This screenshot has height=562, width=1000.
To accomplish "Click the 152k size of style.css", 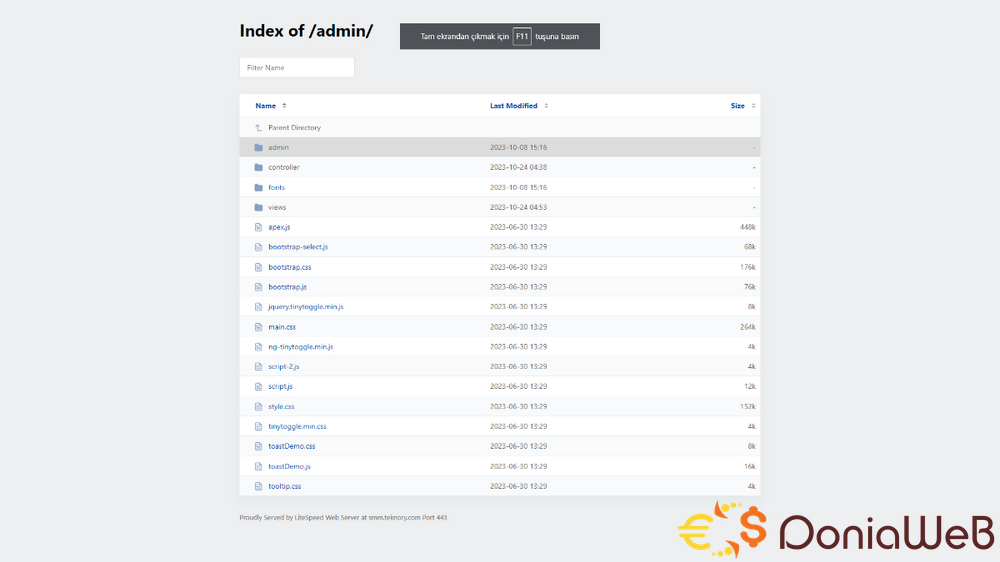I will coord(747,406).
